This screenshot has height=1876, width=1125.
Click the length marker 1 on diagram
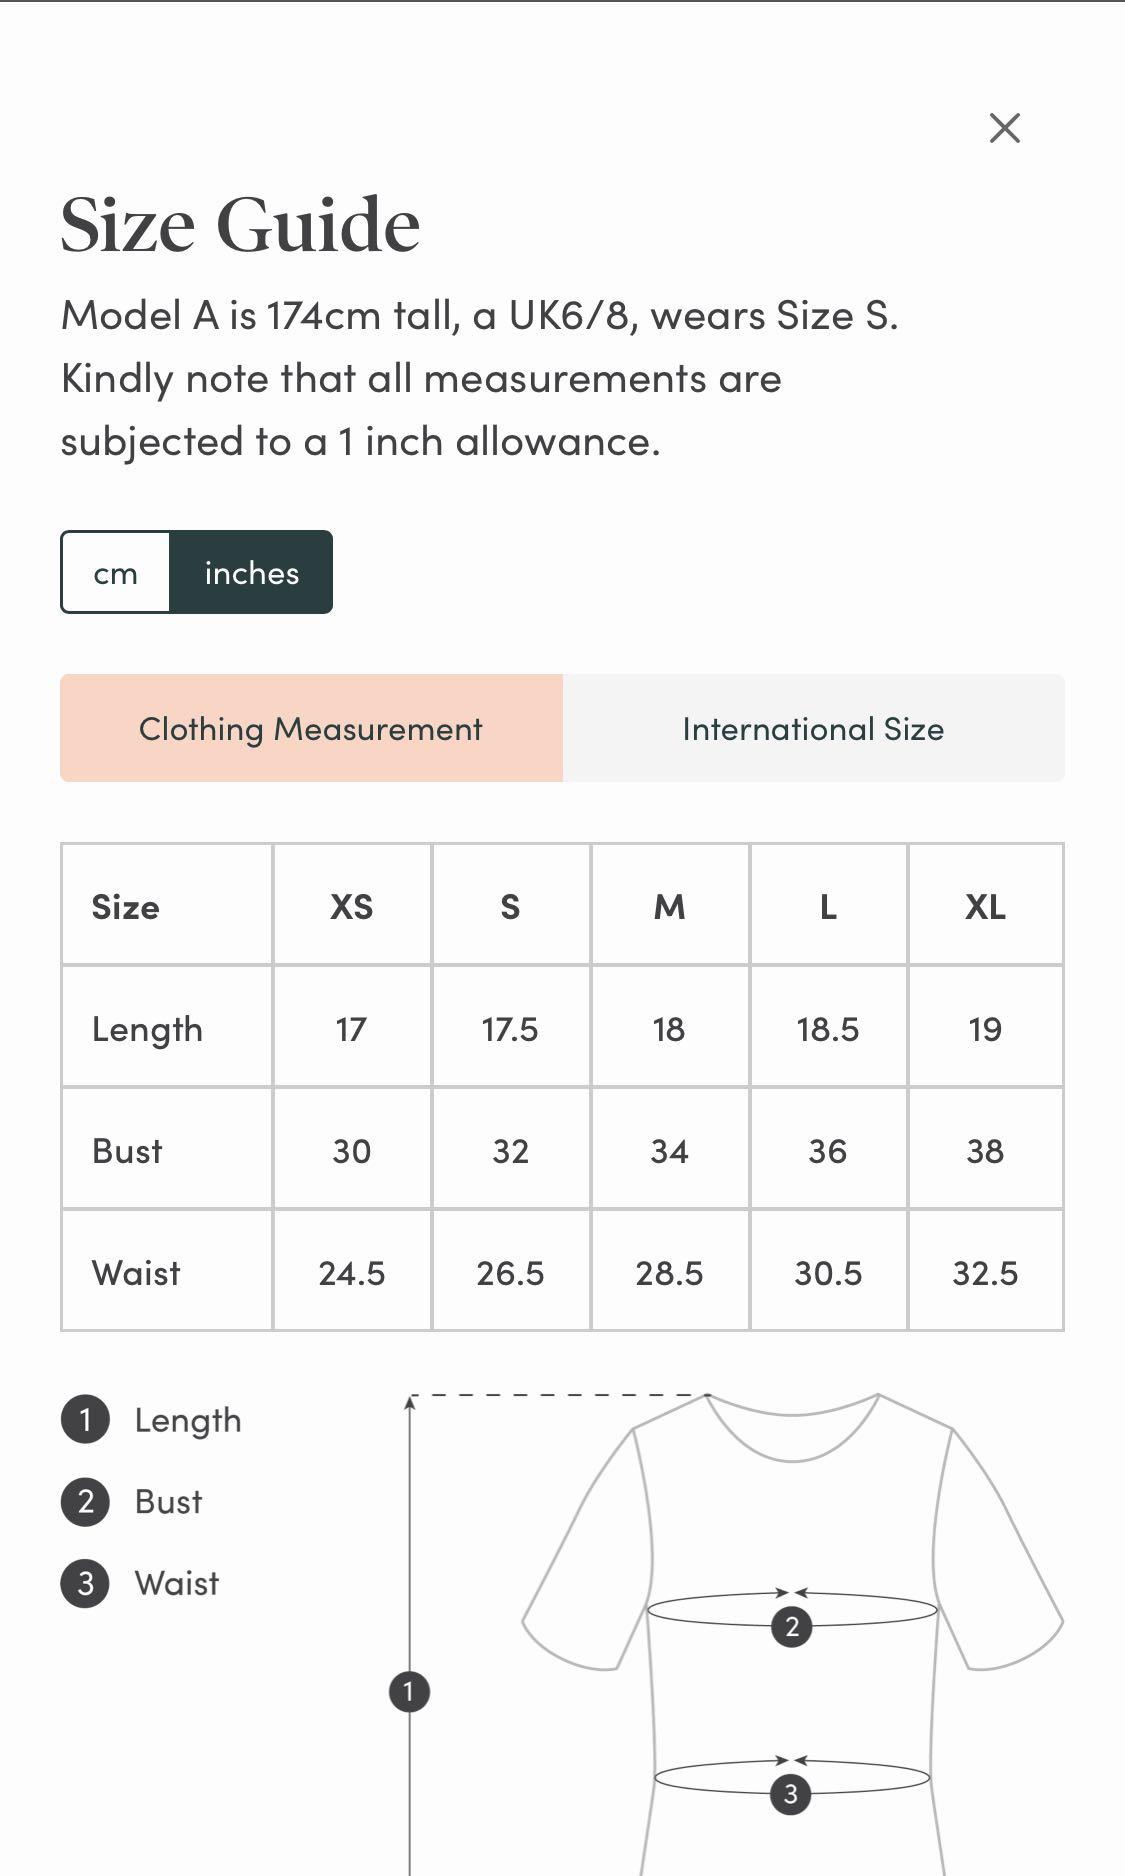408,1692
